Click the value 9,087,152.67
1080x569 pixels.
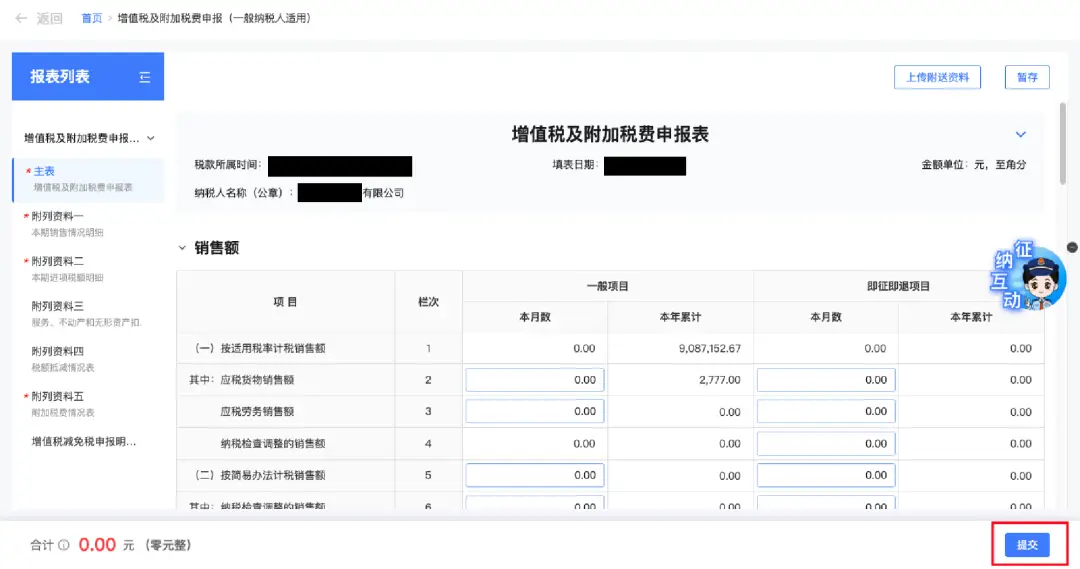point(709,349)
